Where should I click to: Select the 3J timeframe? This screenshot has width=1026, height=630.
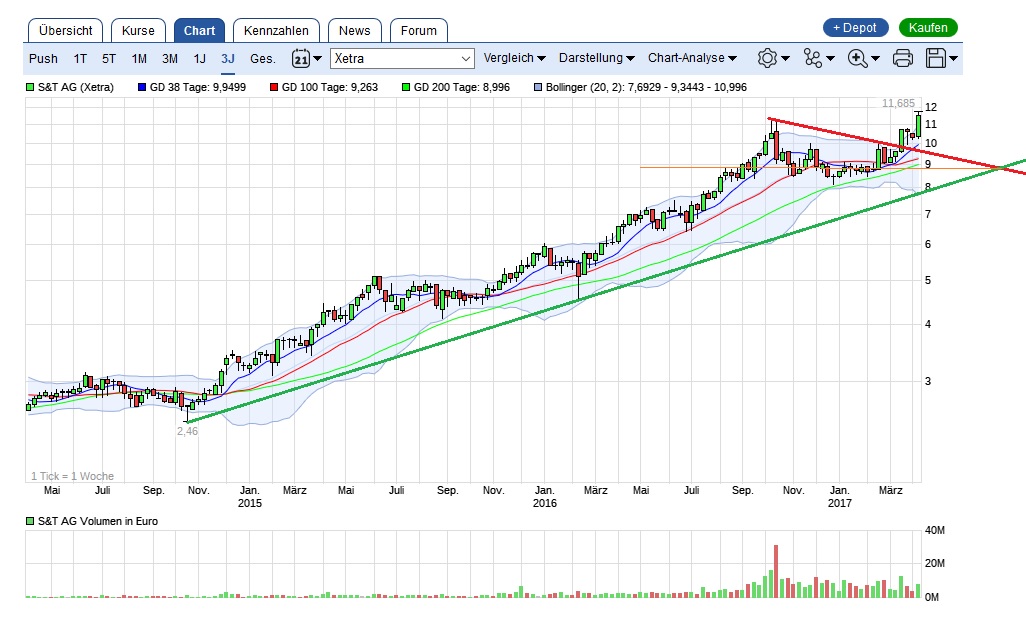(x=228, y=59)
